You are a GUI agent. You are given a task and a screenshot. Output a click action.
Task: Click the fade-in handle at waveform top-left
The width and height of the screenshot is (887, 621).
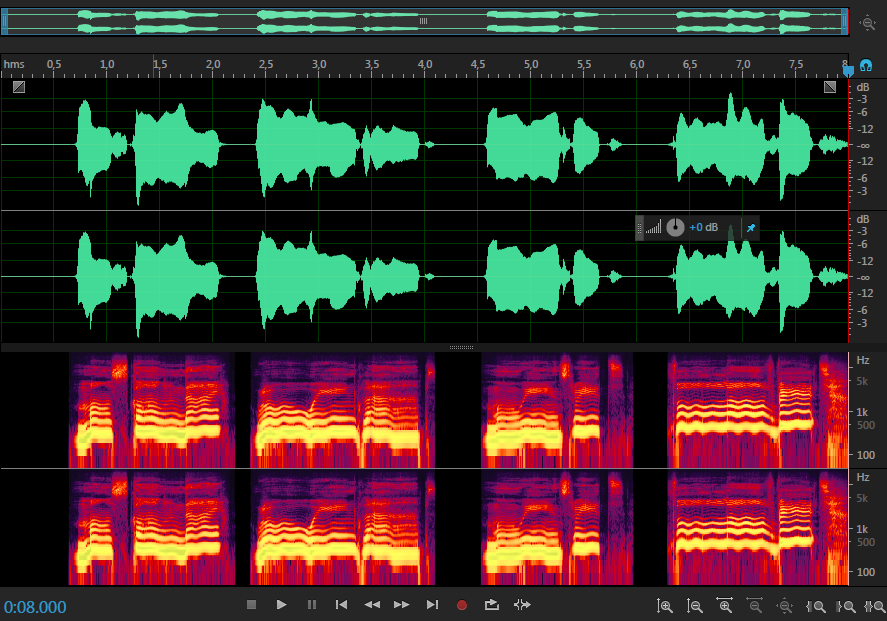tap(19, 87)
